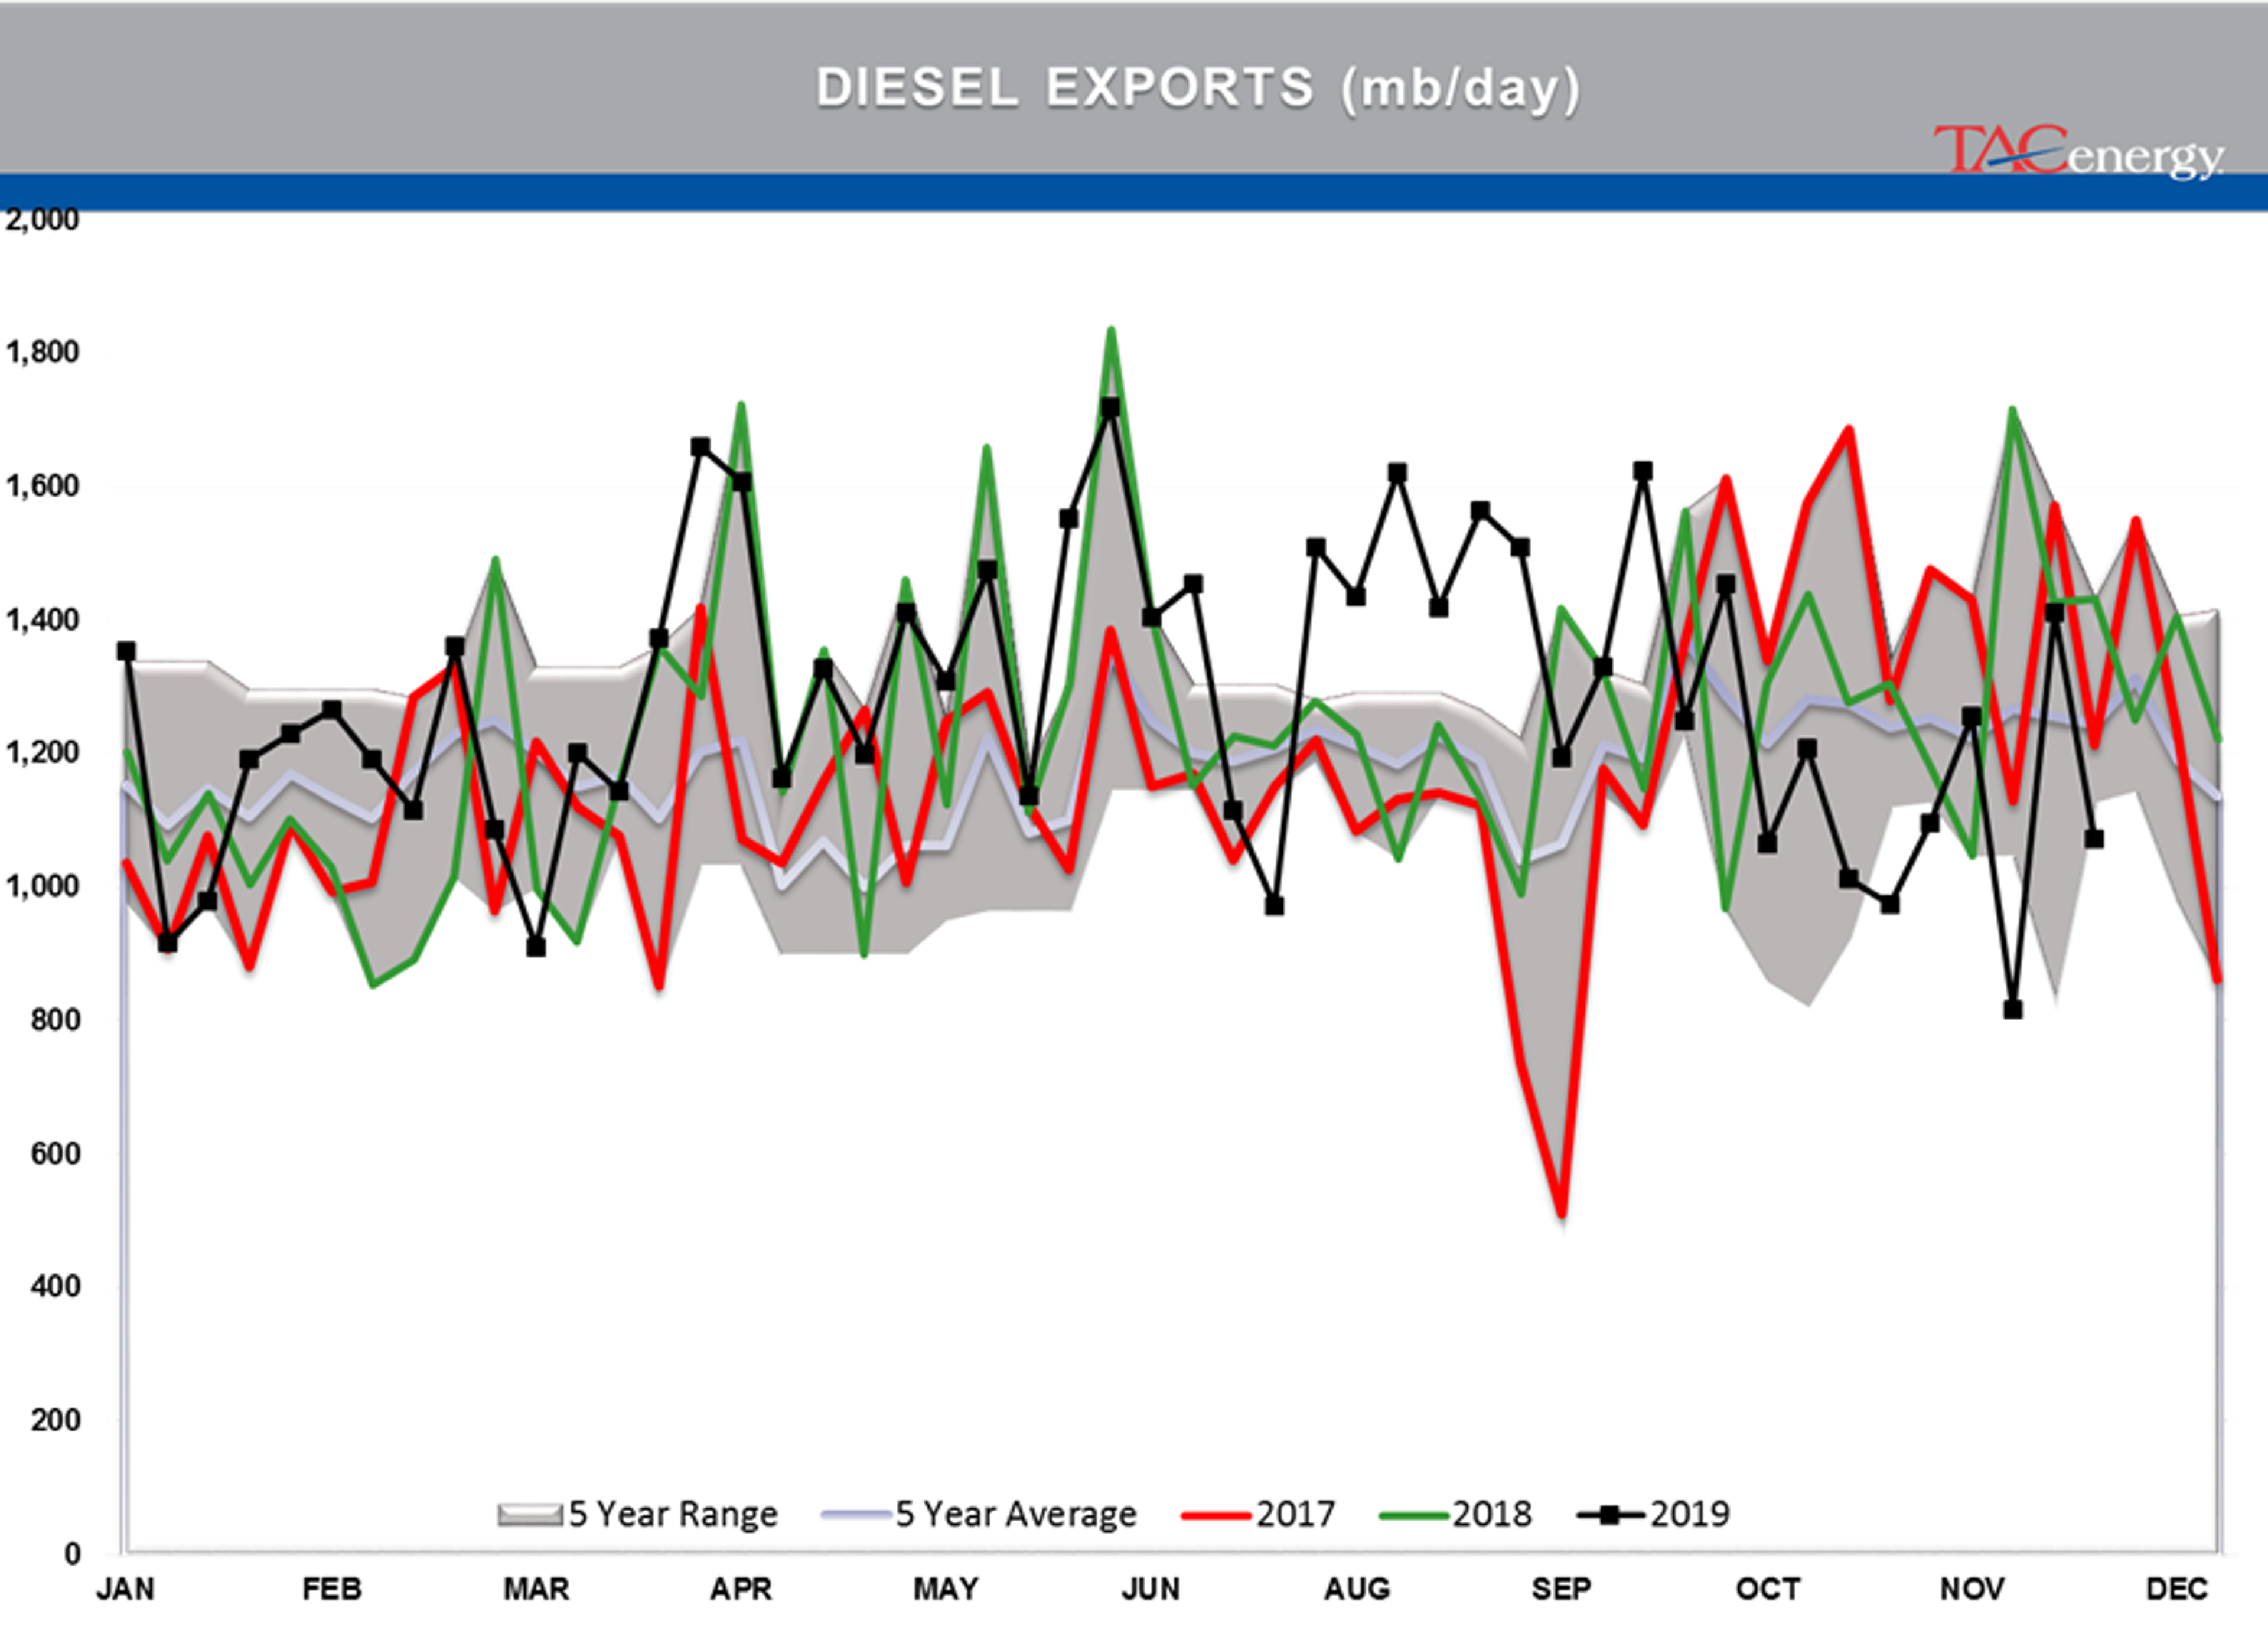Select the 5 Year Average legend entry
Viewport: 2268px width, 1647px height.
point(979,1514)
